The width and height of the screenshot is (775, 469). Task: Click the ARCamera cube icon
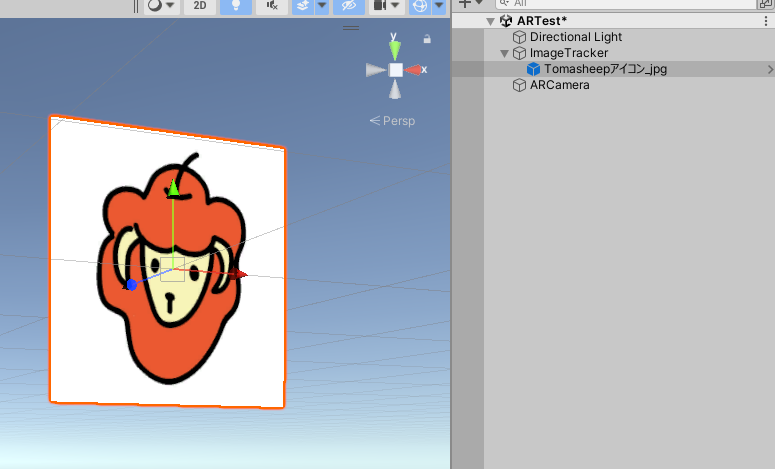pyautogui.click(x=519, y=85)
